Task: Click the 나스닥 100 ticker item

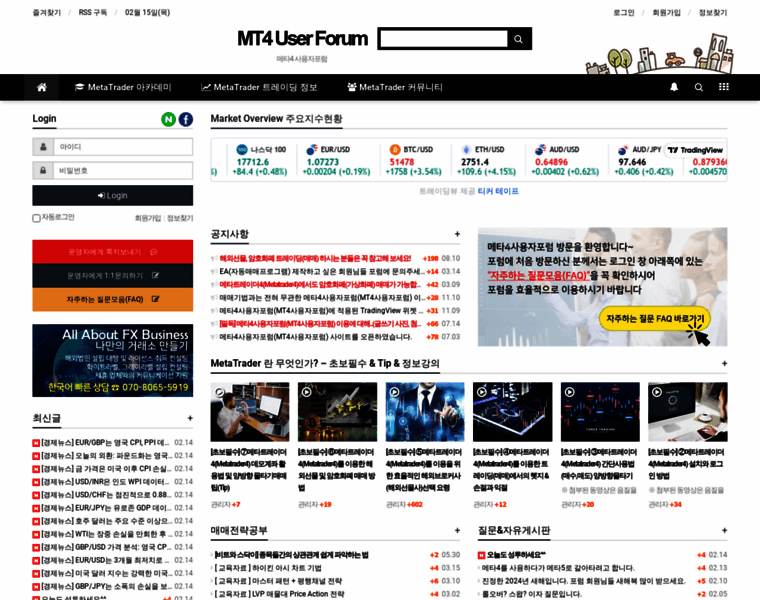Action: (x=260, y=160)
